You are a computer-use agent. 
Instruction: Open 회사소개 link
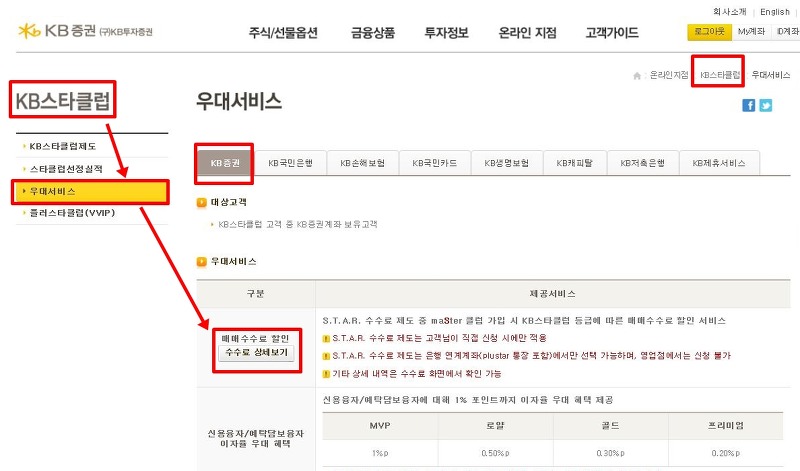[x=729, y=12]
